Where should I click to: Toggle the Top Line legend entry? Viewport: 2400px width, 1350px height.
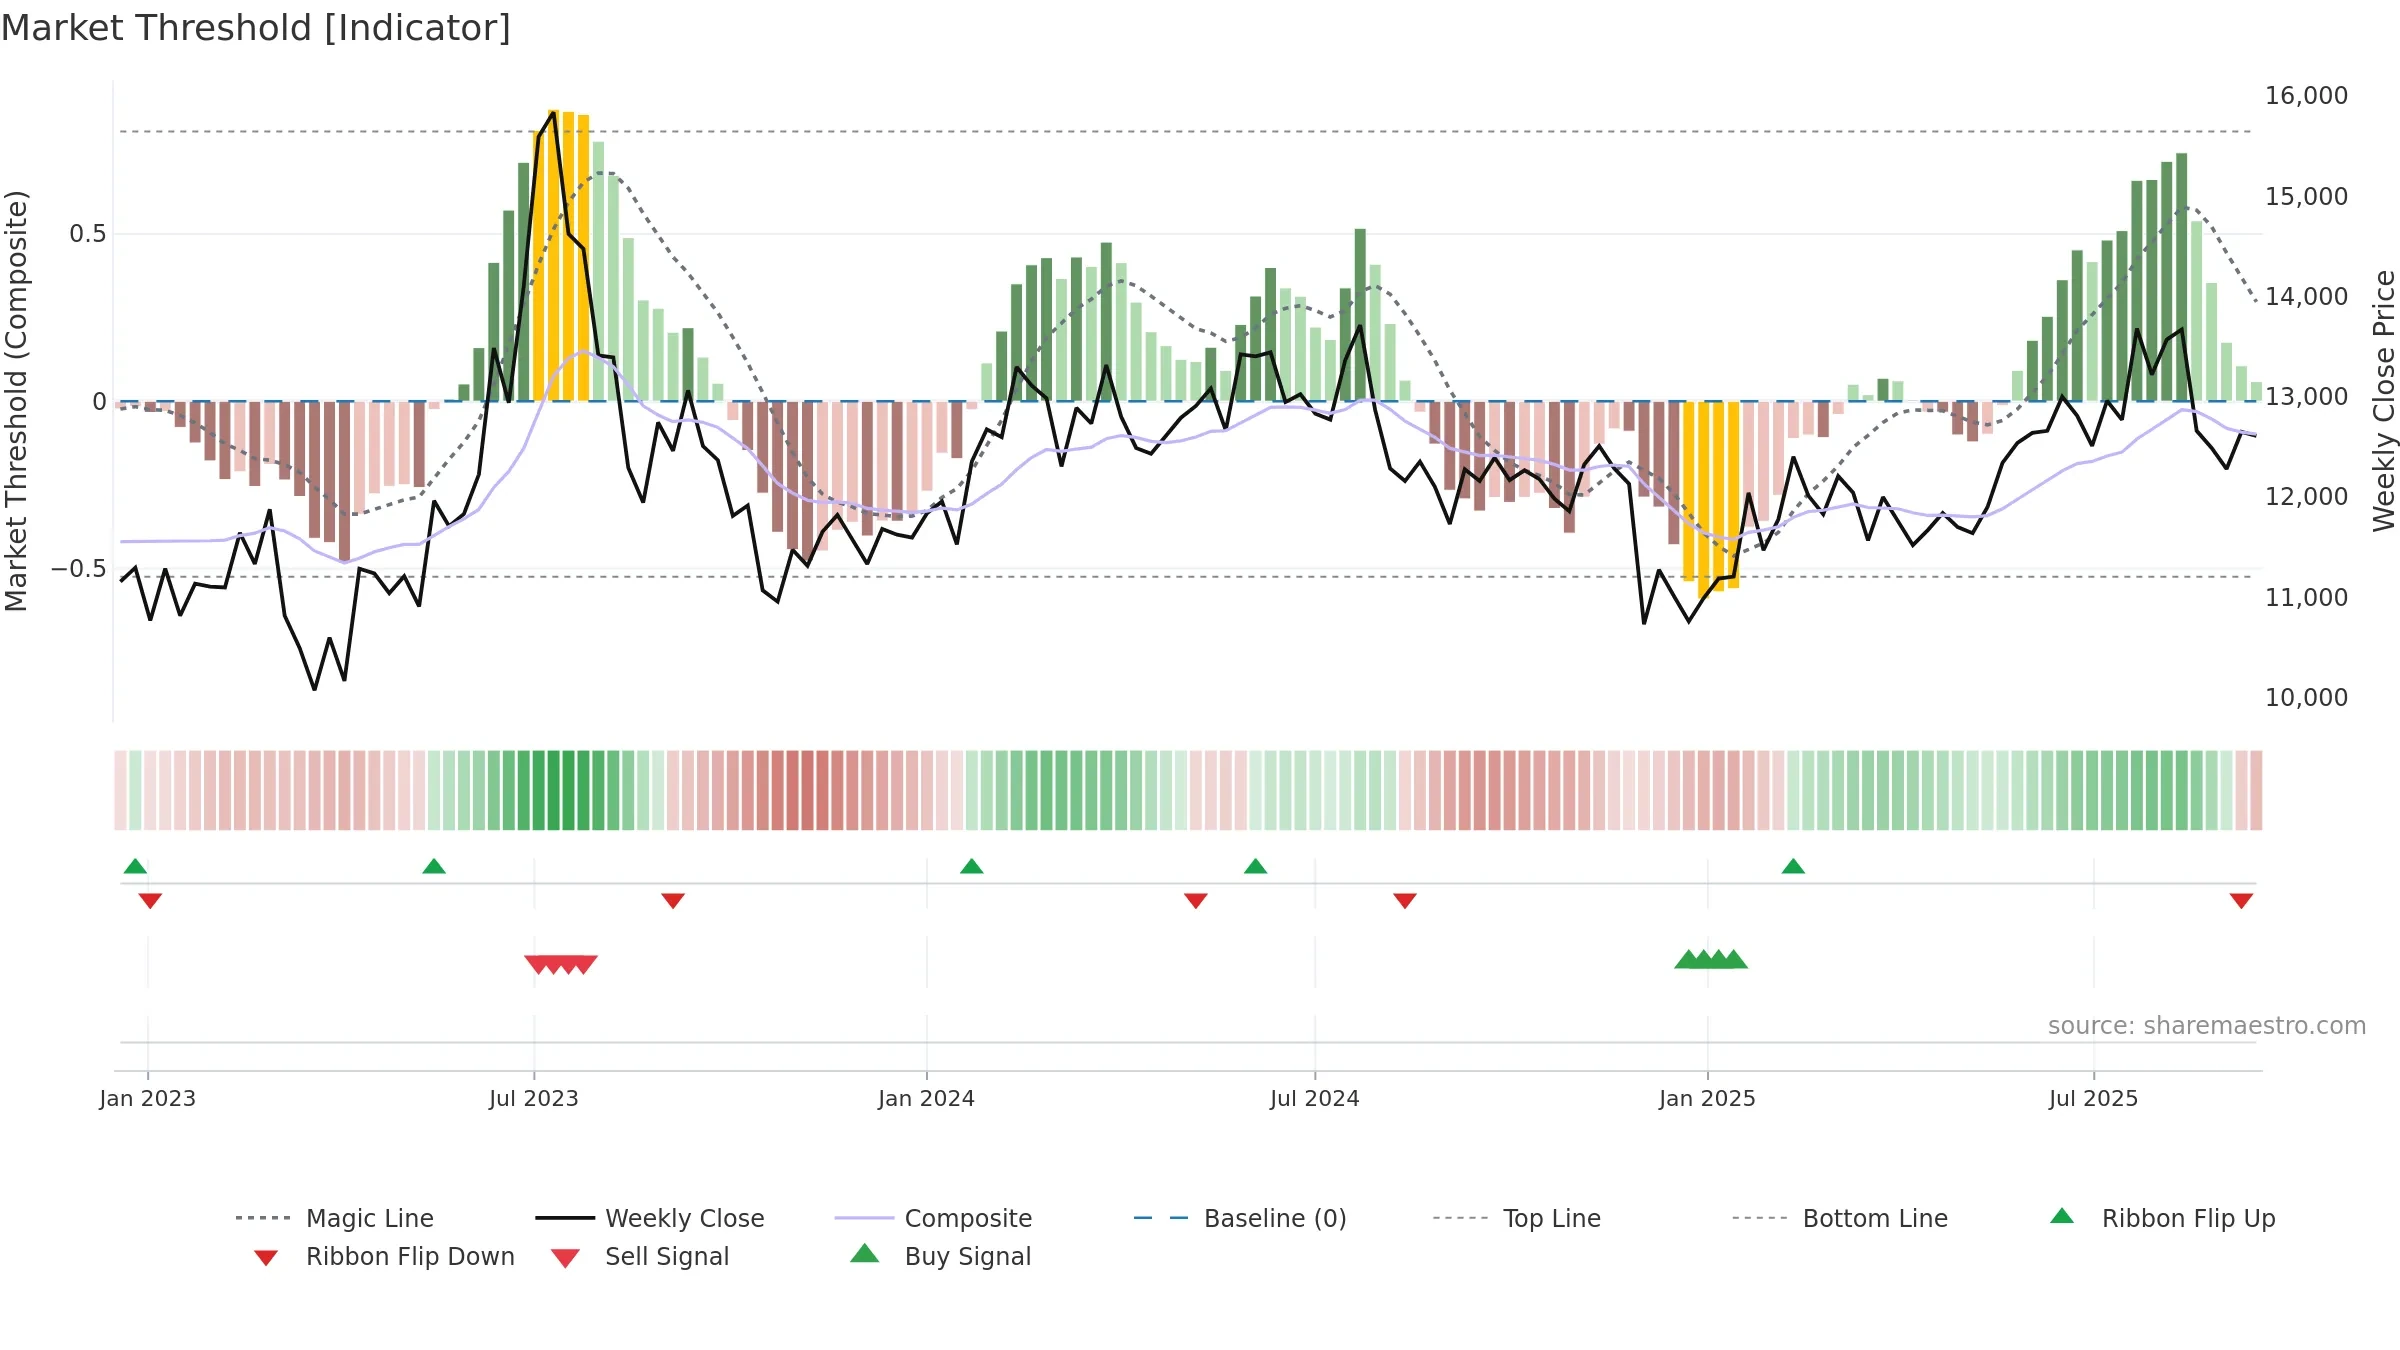click(x=1516, y=1218)
